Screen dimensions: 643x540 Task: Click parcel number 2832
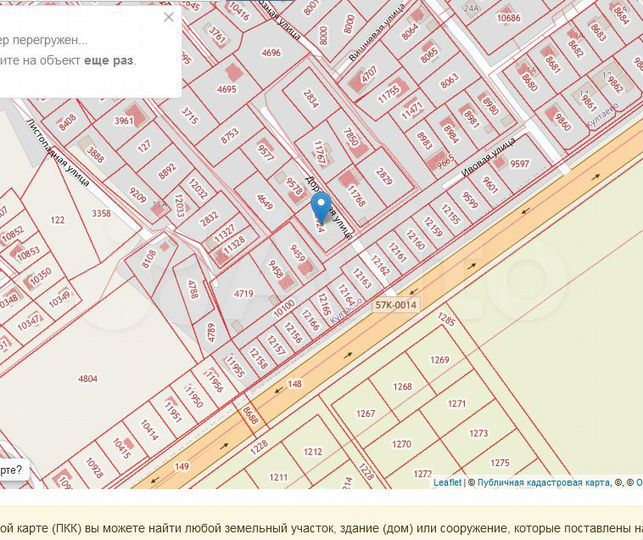click(209, 219)
